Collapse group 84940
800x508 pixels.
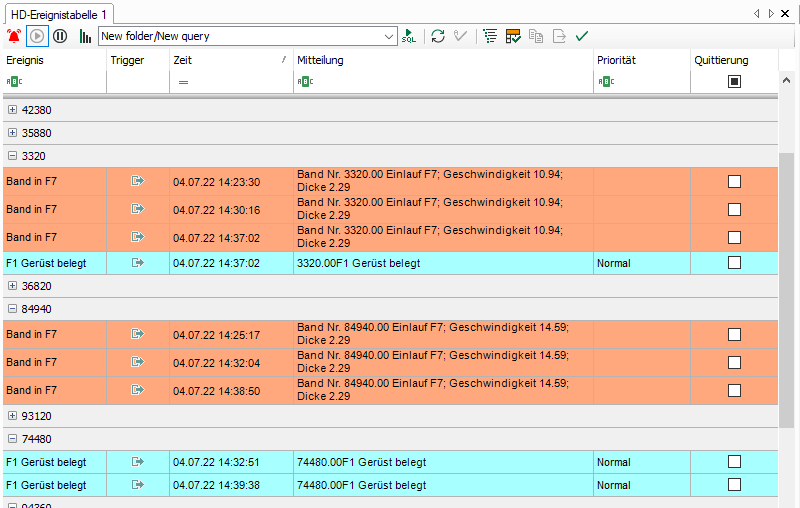click(13, 309)
